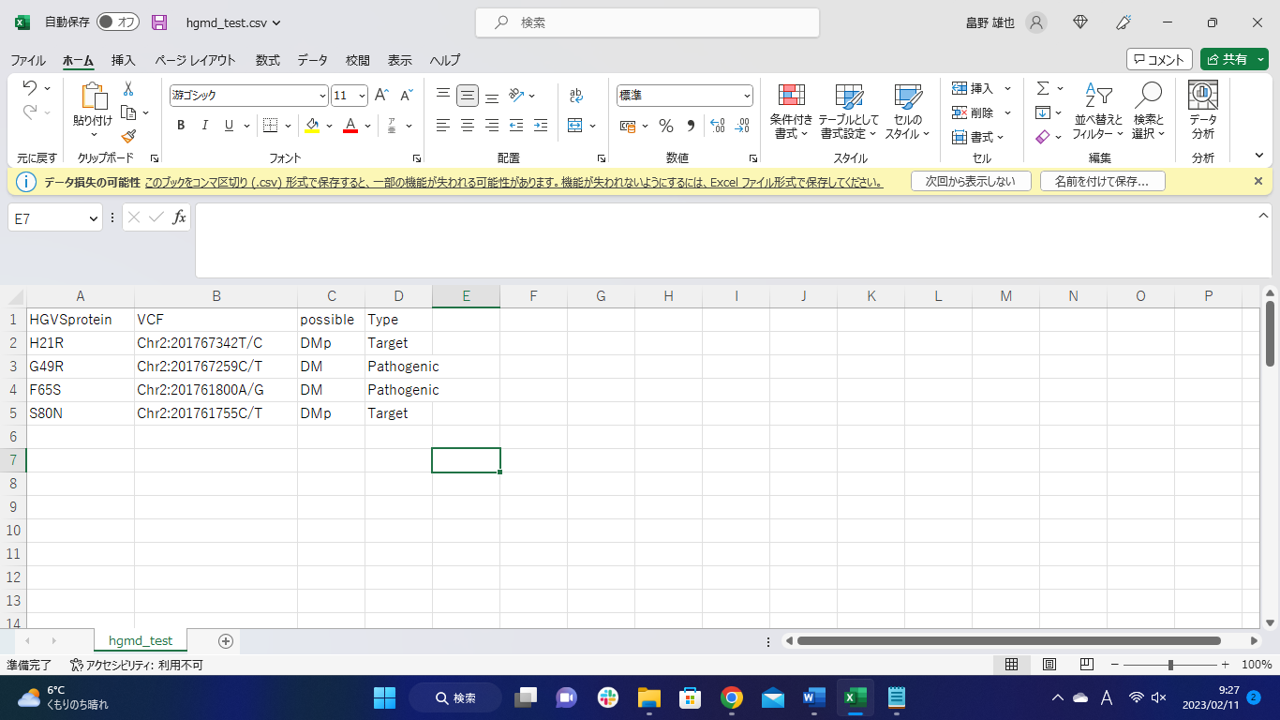Click the top vertical align icon
1280x720 pixels.
click(443, 96)
